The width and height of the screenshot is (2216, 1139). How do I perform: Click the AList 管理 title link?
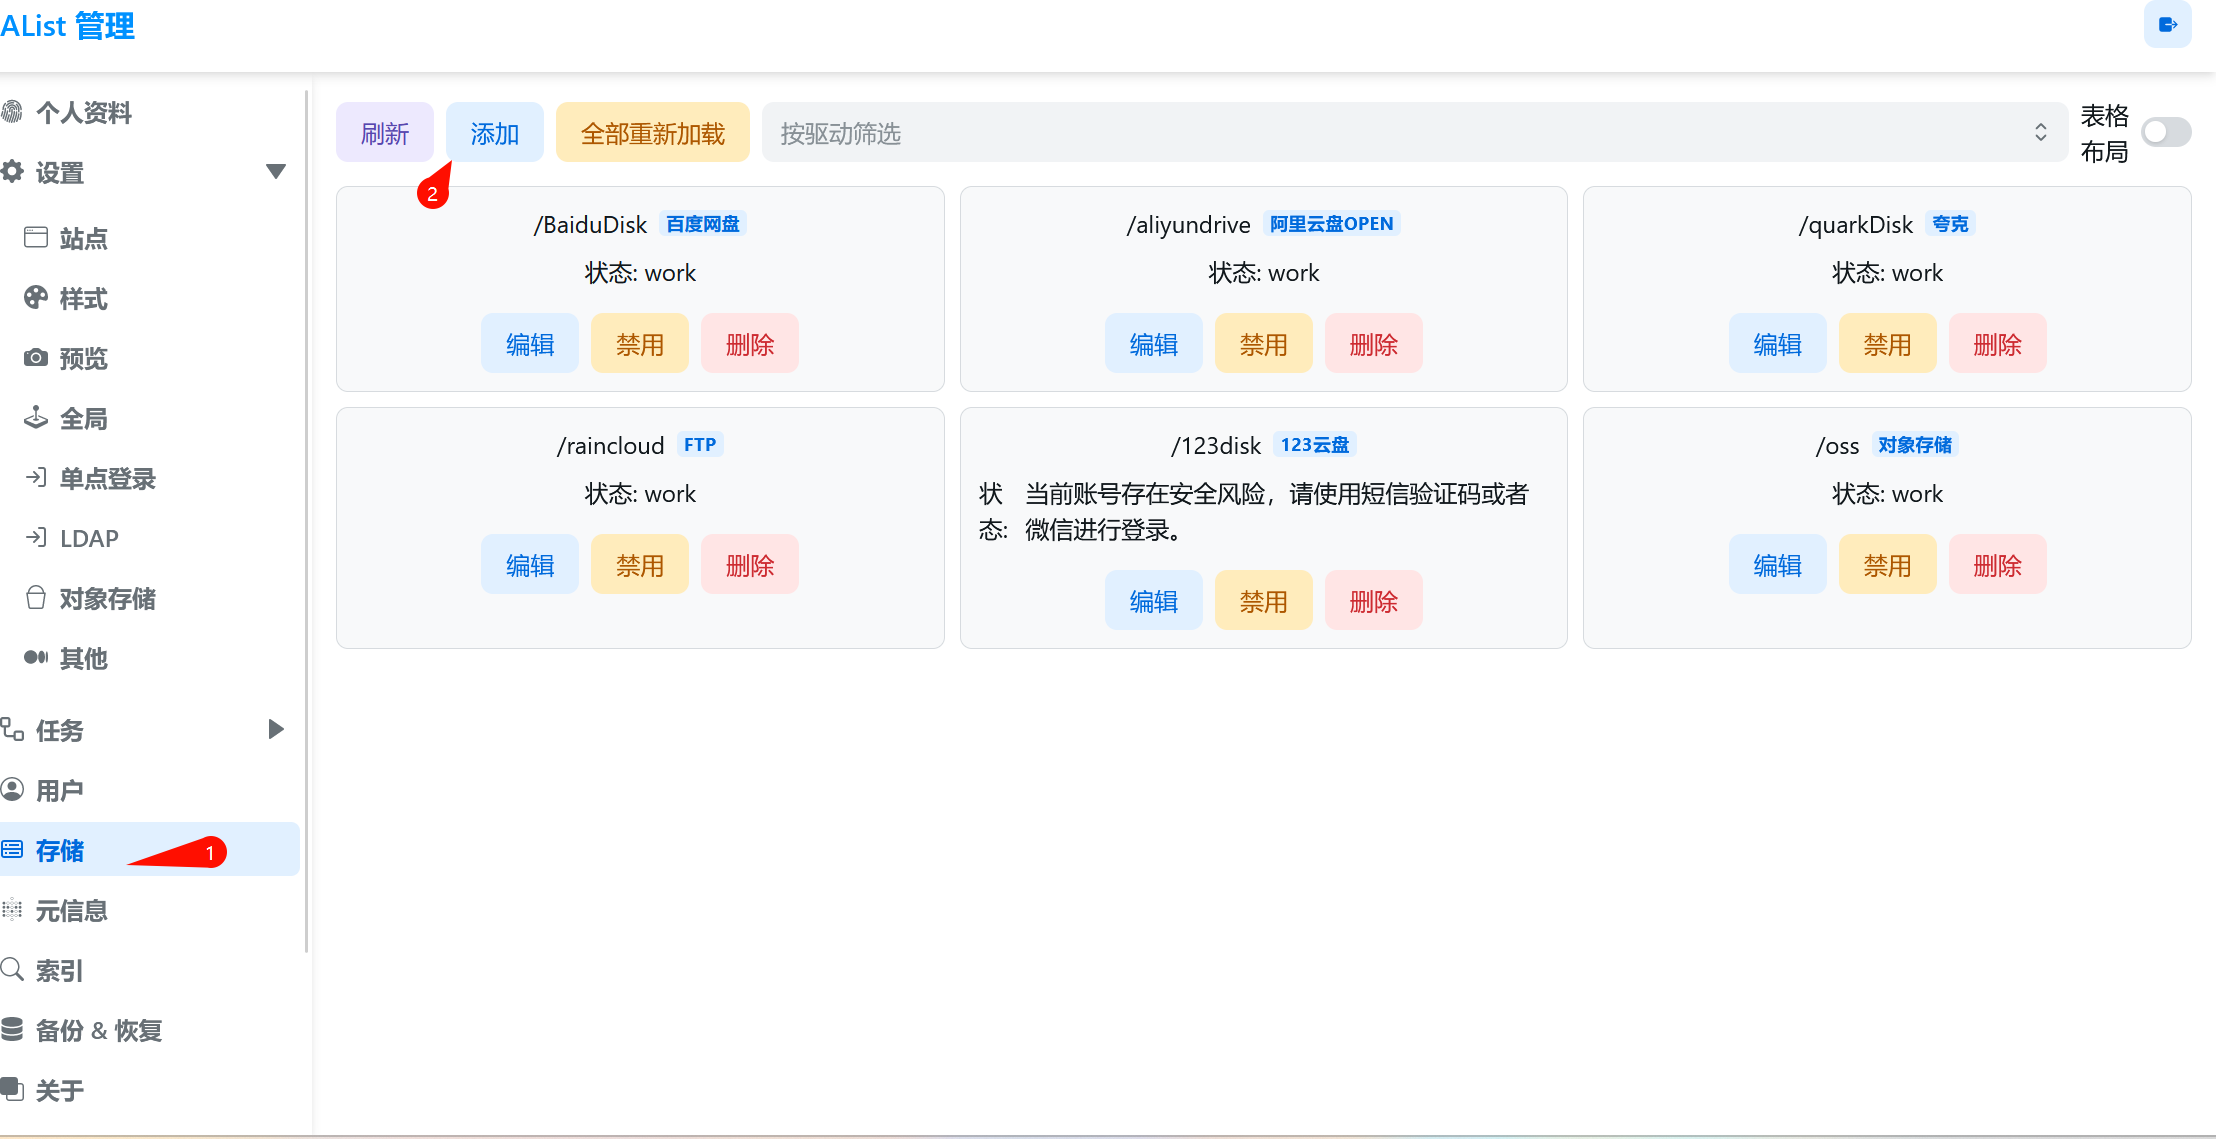[x=67, y=26]
